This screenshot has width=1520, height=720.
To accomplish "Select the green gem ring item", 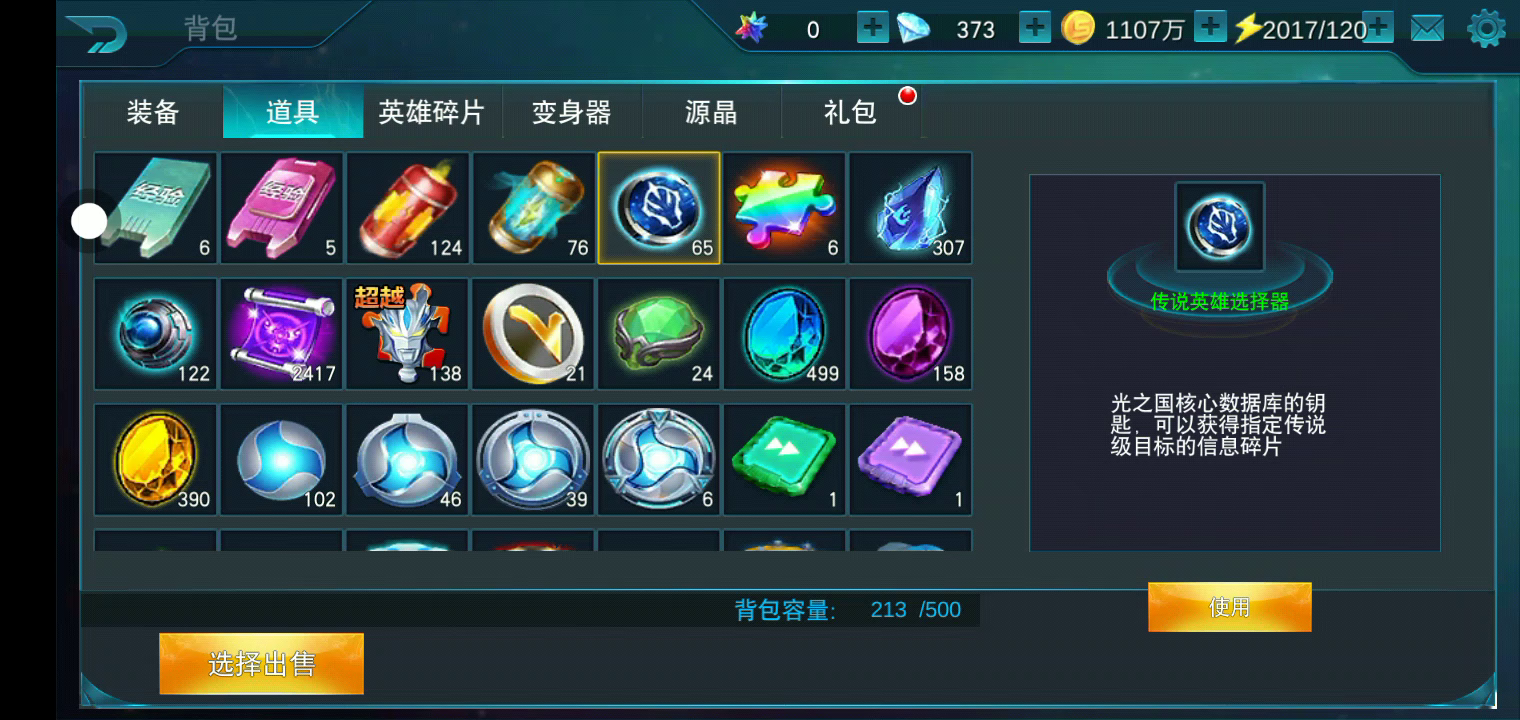I will (x=659, y=334).
